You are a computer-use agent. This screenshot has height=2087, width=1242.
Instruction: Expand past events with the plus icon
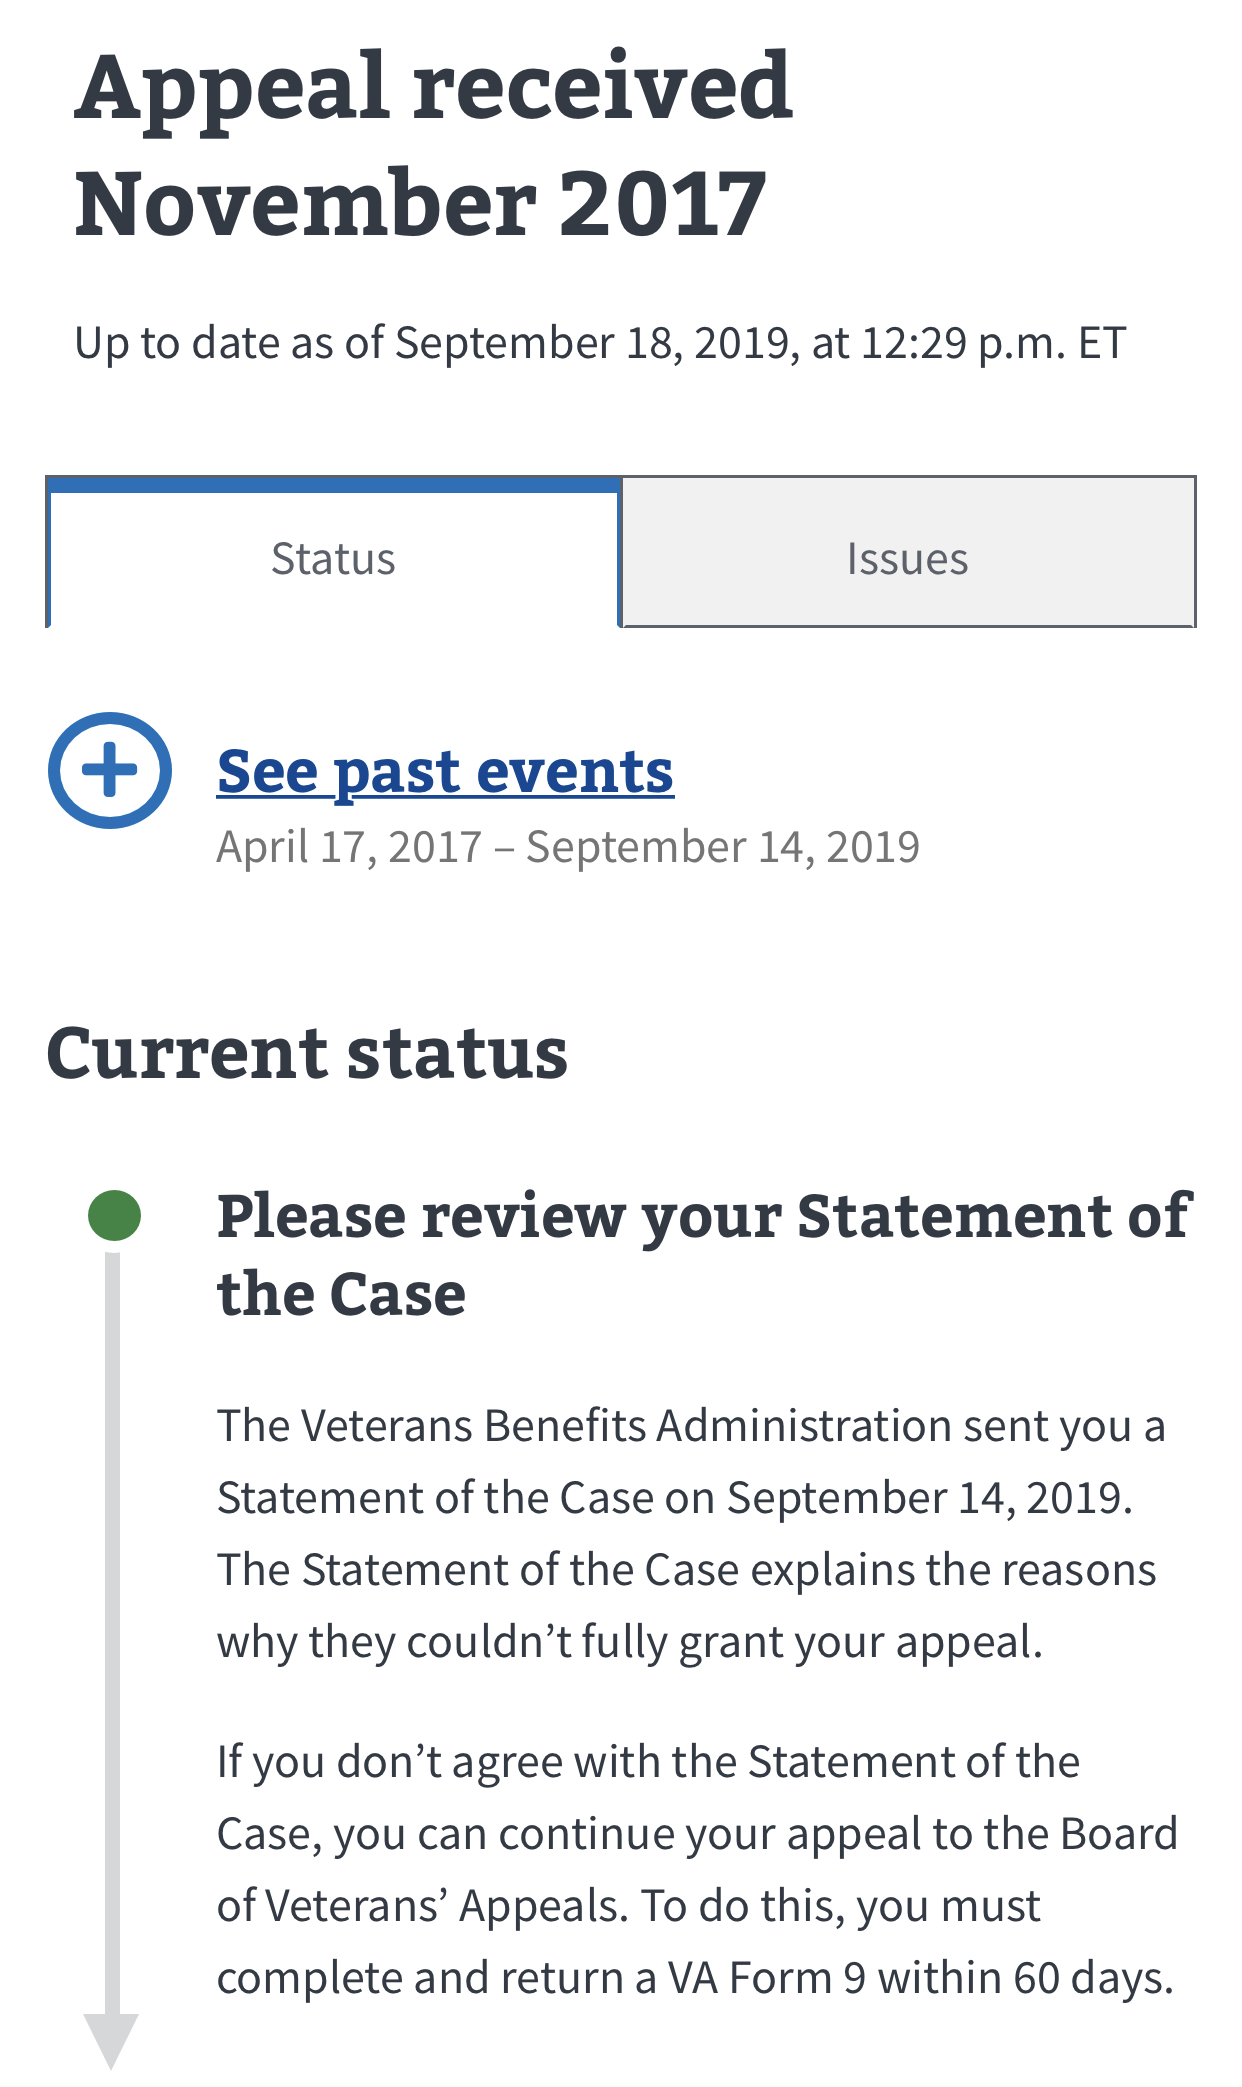tap(110, 770)
